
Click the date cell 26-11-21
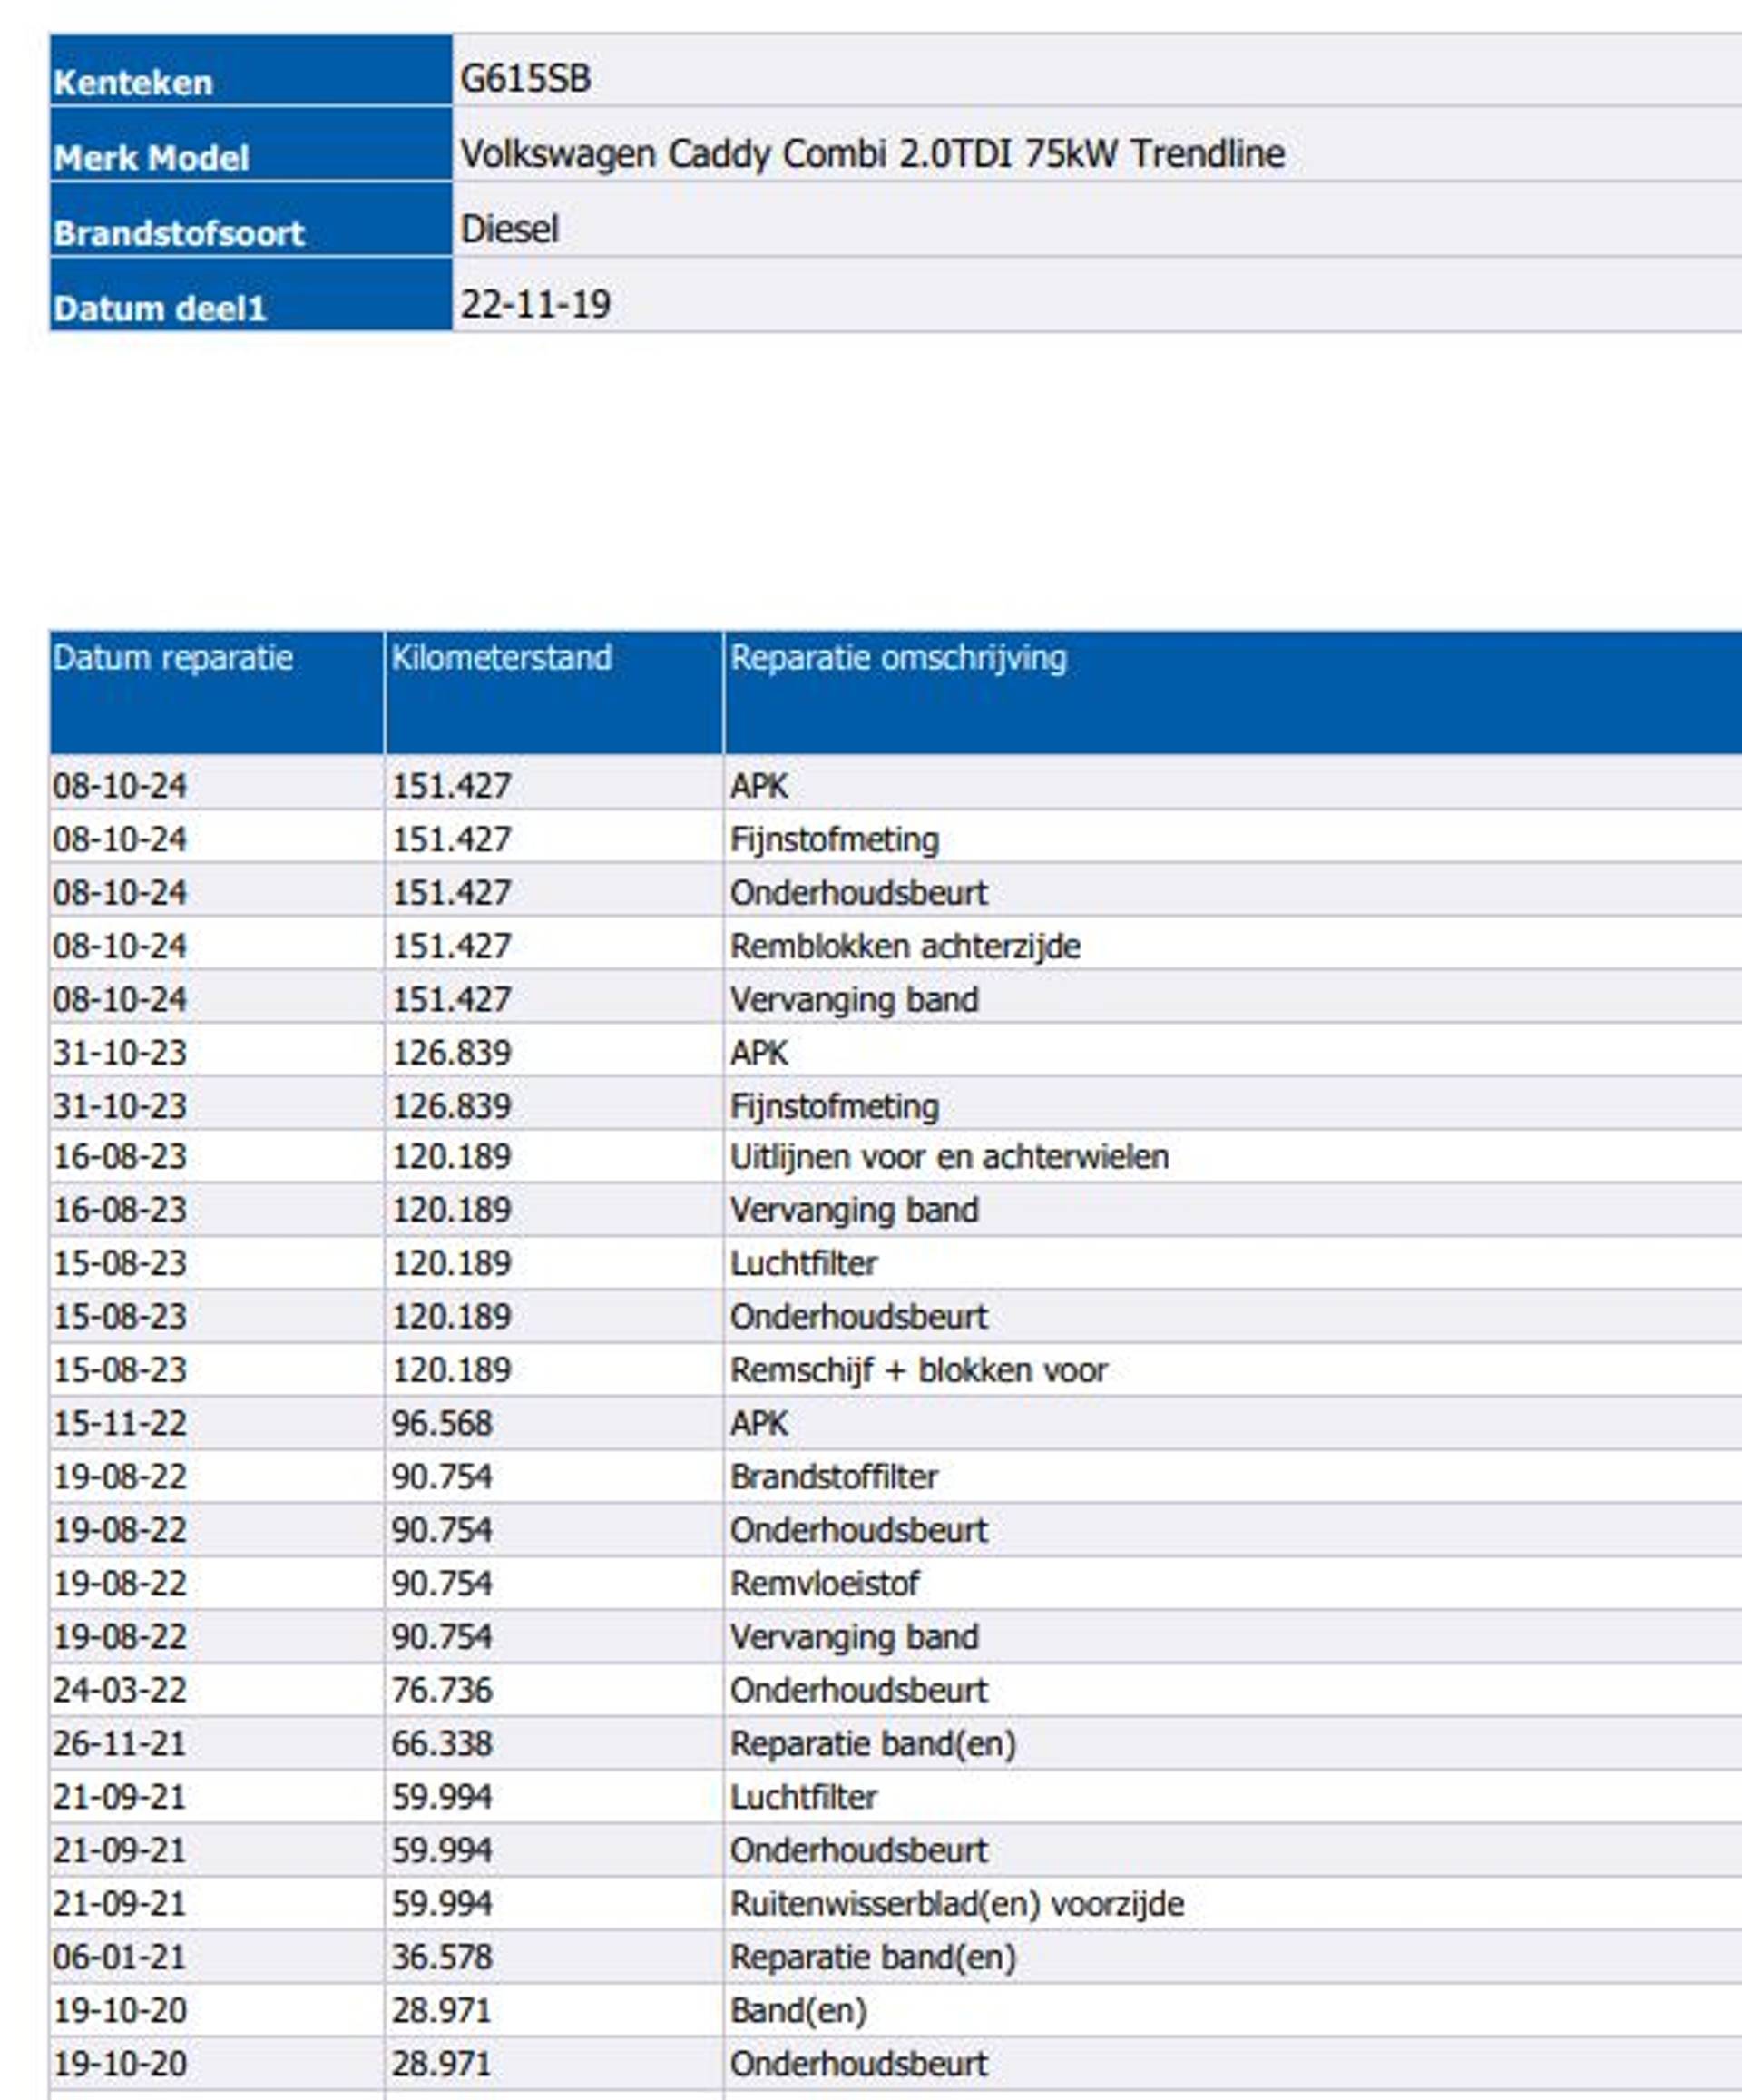tap(119, 1744)
